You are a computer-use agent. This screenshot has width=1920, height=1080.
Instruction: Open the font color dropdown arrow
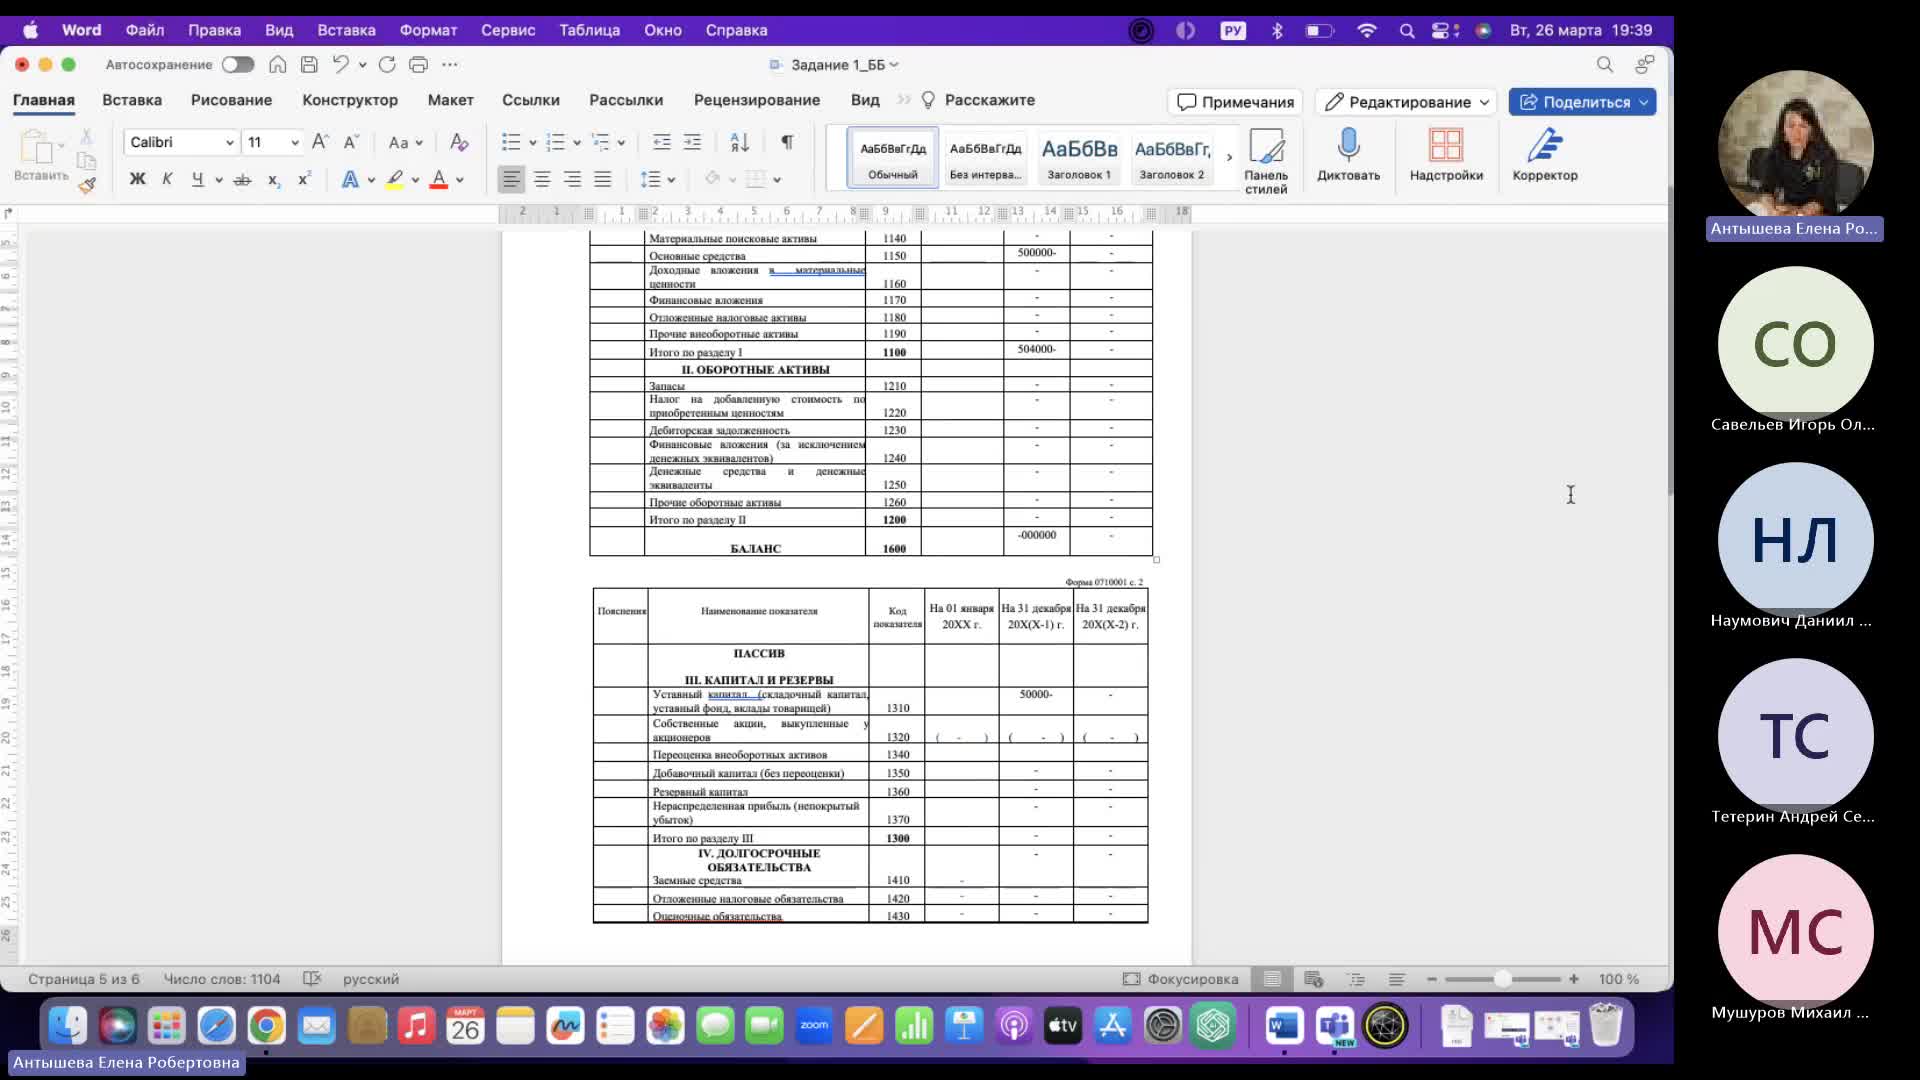(x=460, y=180)
